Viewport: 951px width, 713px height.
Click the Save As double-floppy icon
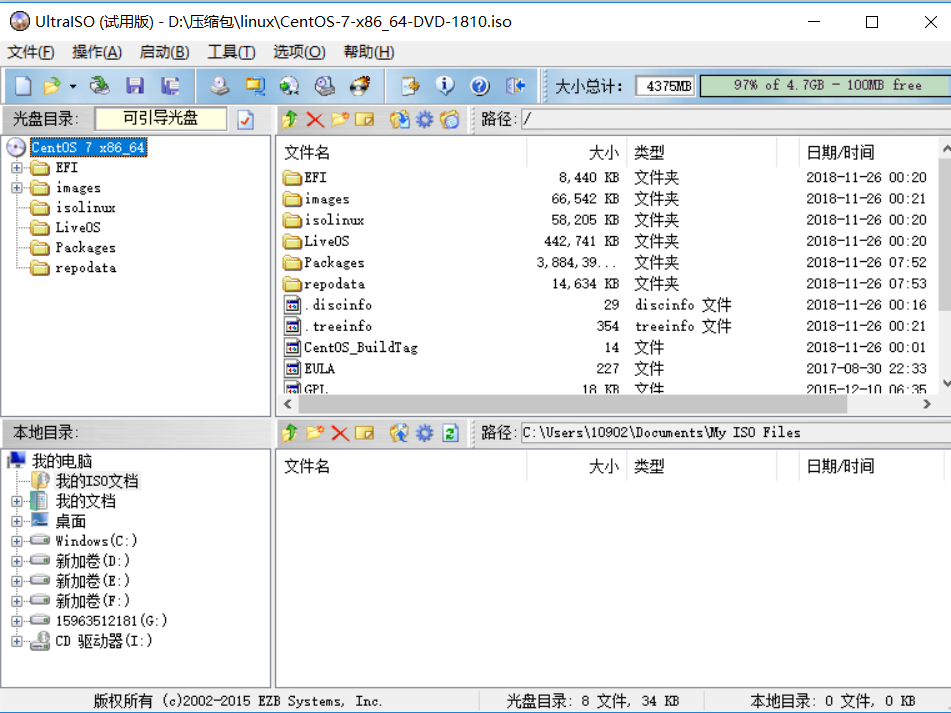[x=170, y=85]
